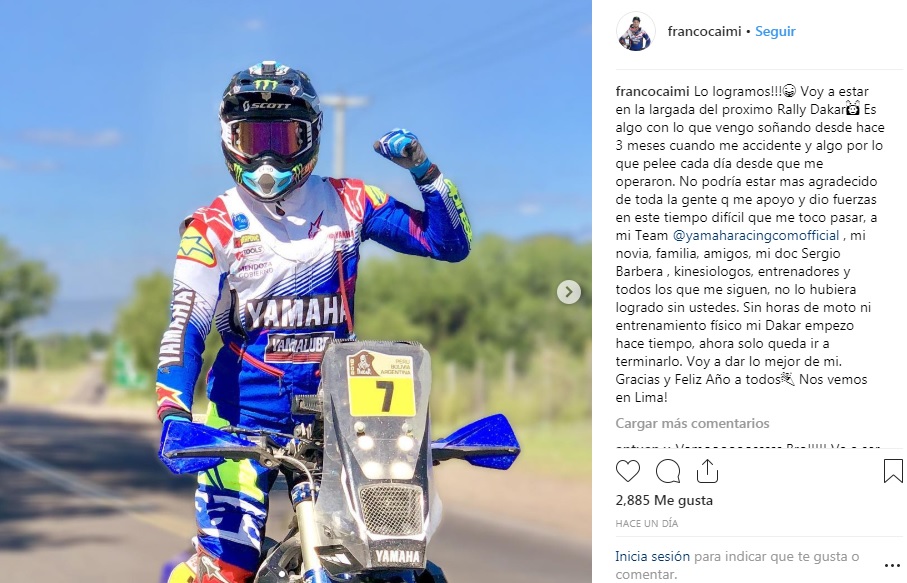Click the partially visible comment below Cargar más
The image size is (907, 583).
click(x=747, y=448)
